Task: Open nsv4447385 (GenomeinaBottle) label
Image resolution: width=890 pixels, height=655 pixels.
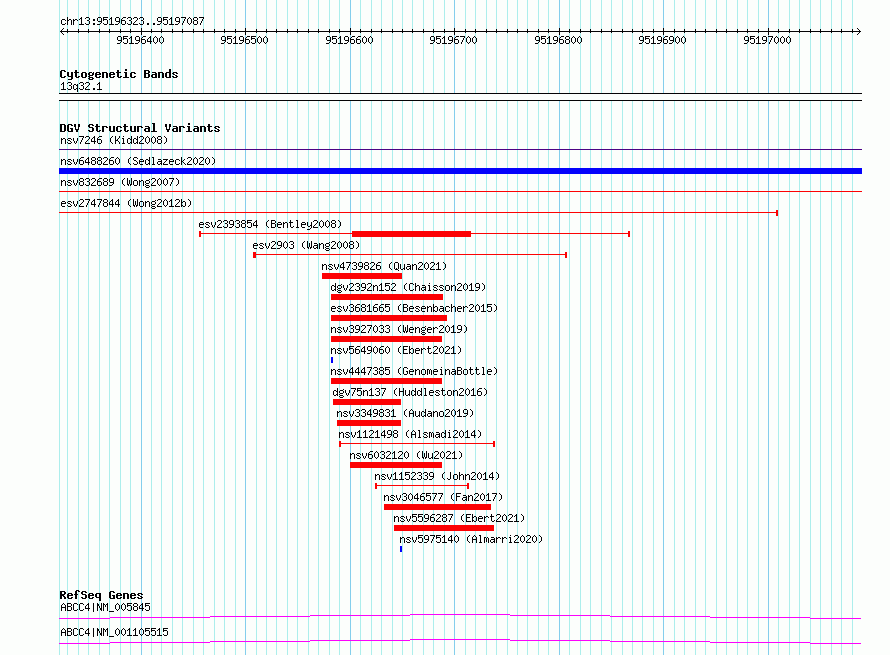Action: click(x=414, y=371)
